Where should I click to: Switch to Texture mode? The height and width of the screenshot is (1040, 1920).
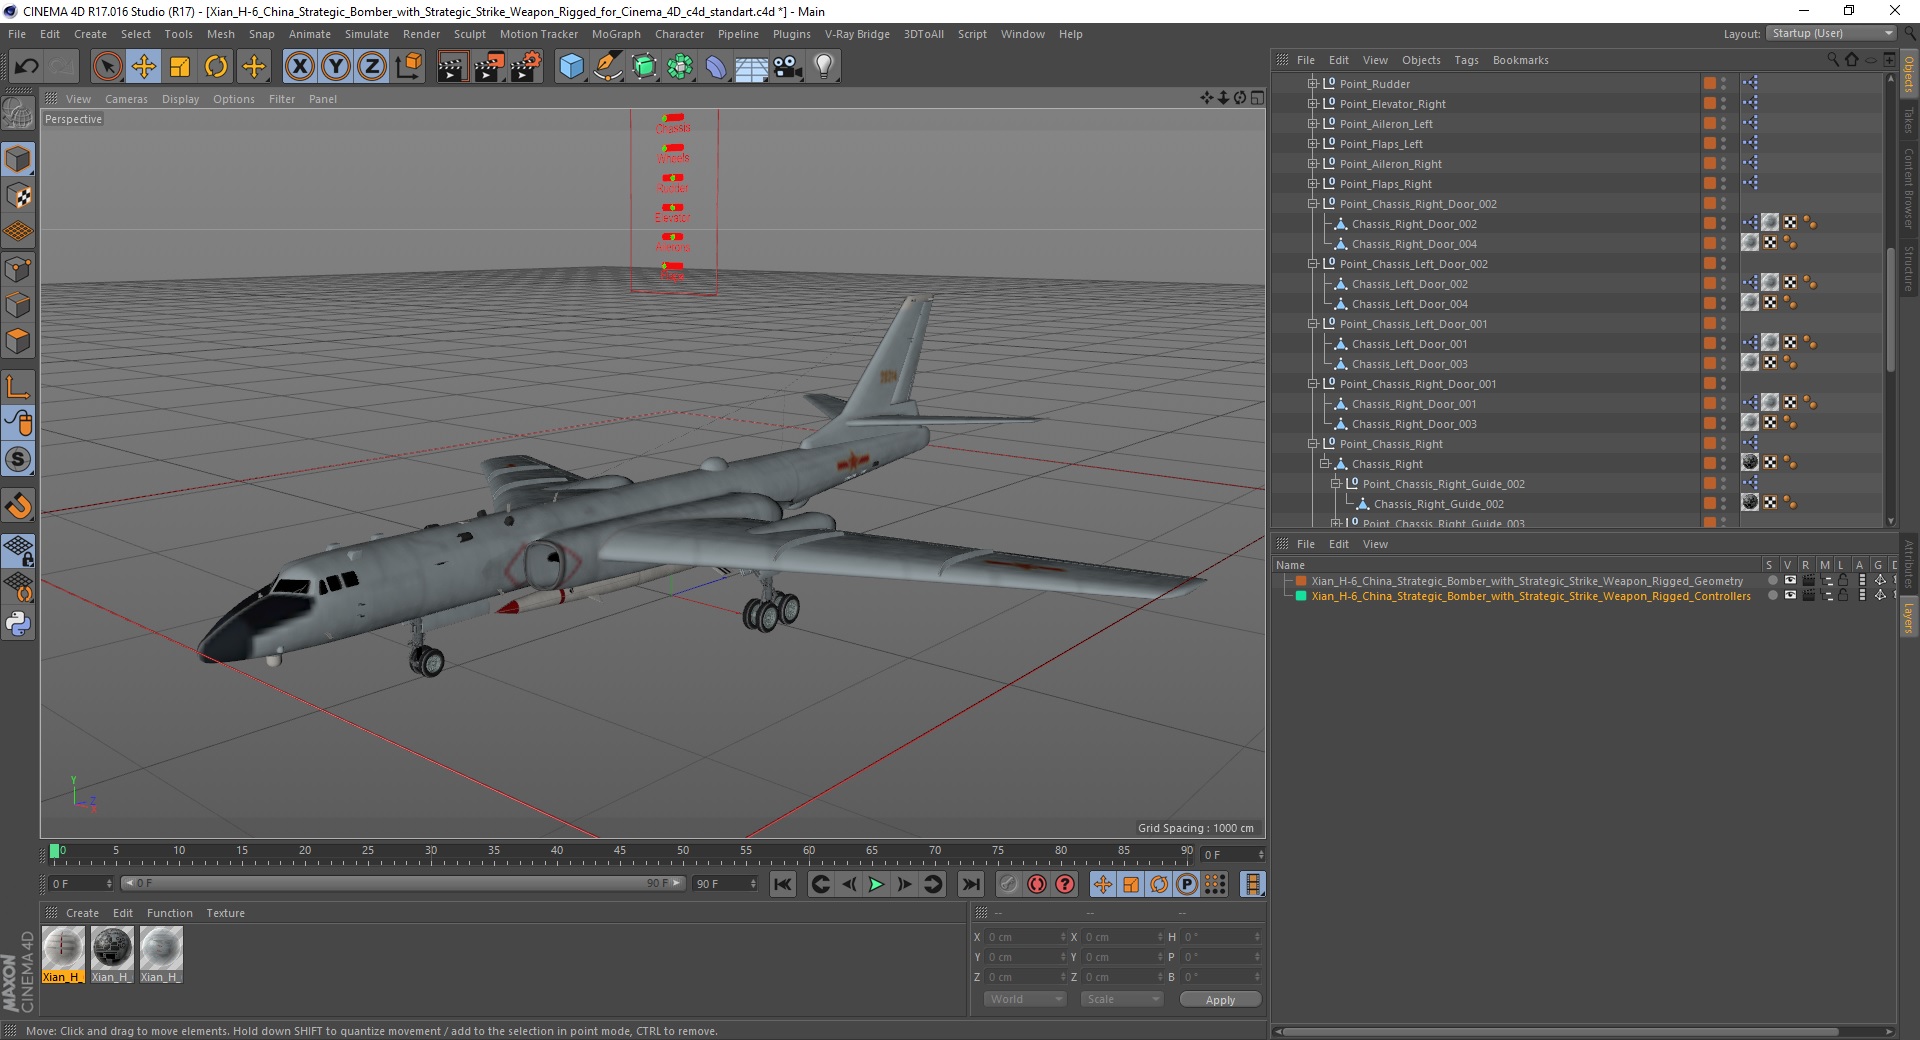(x=18, y=196)
